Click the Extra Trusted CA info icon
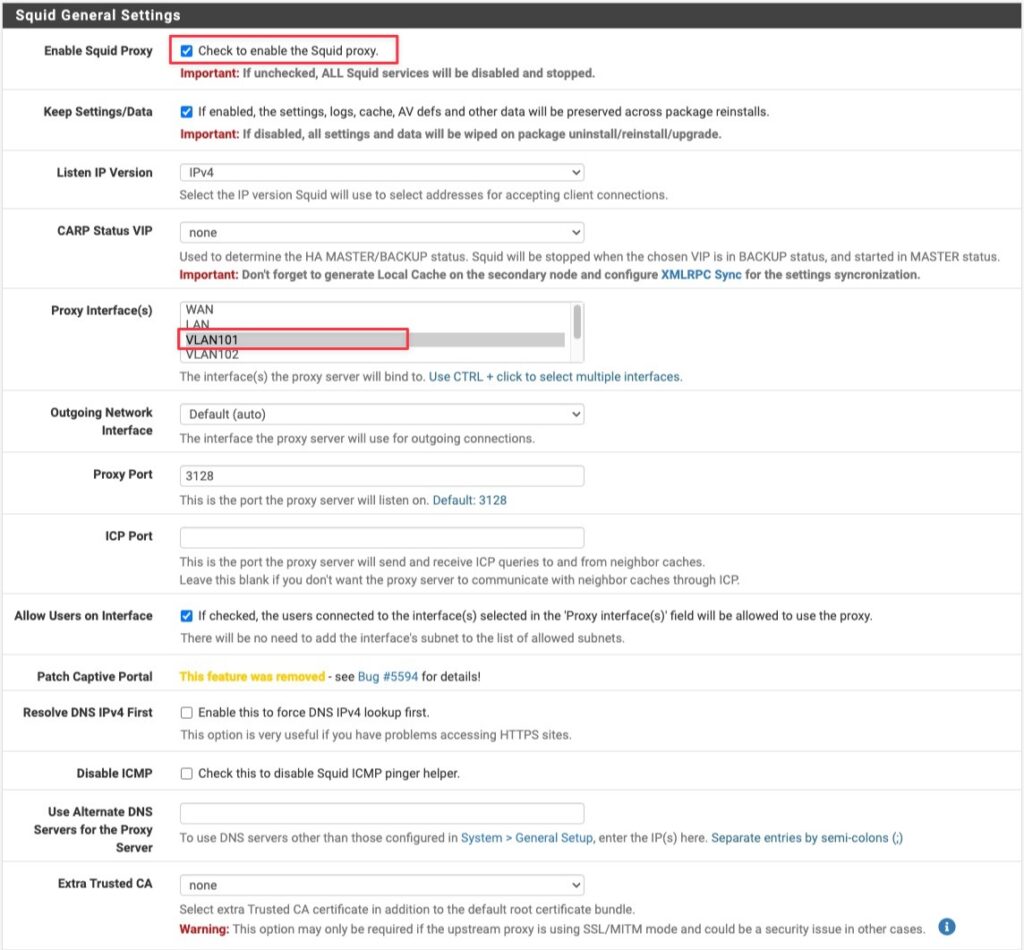 pos(946,926)
